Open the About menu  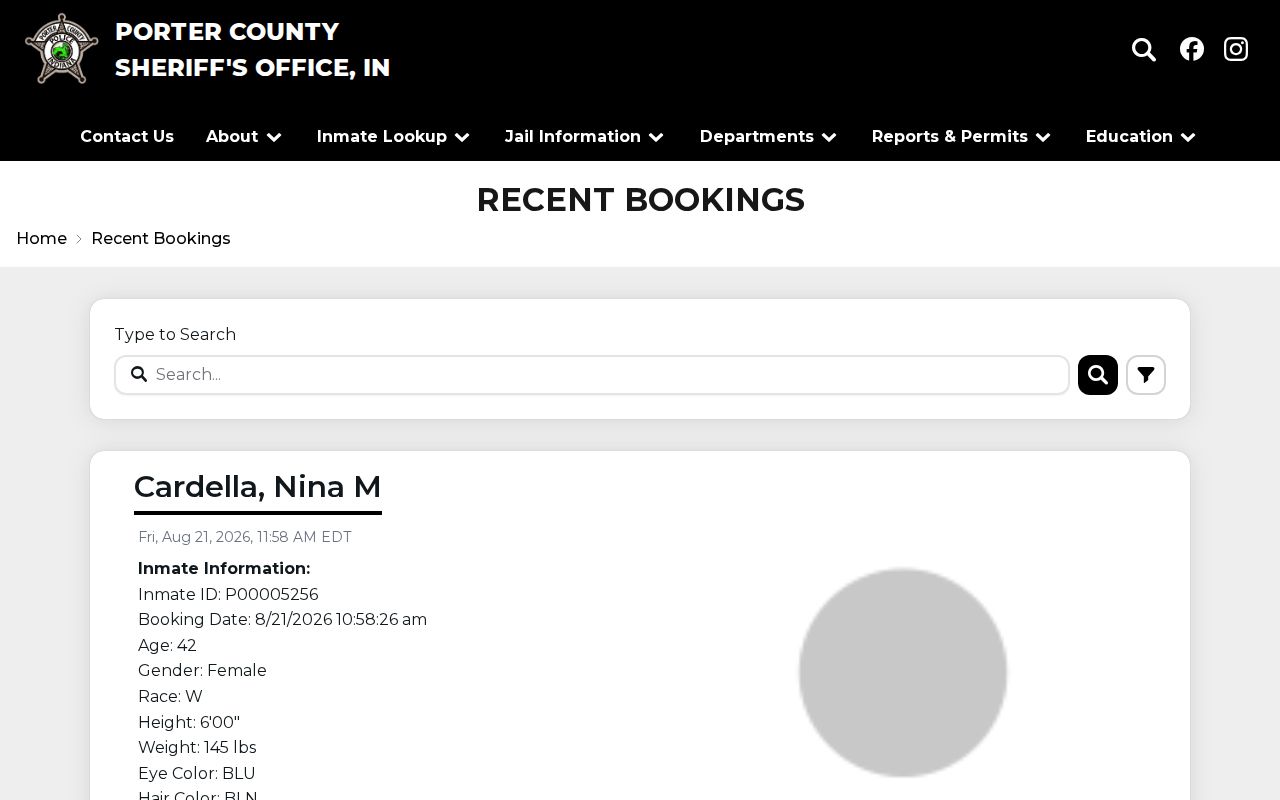click(x=232, y=136)
